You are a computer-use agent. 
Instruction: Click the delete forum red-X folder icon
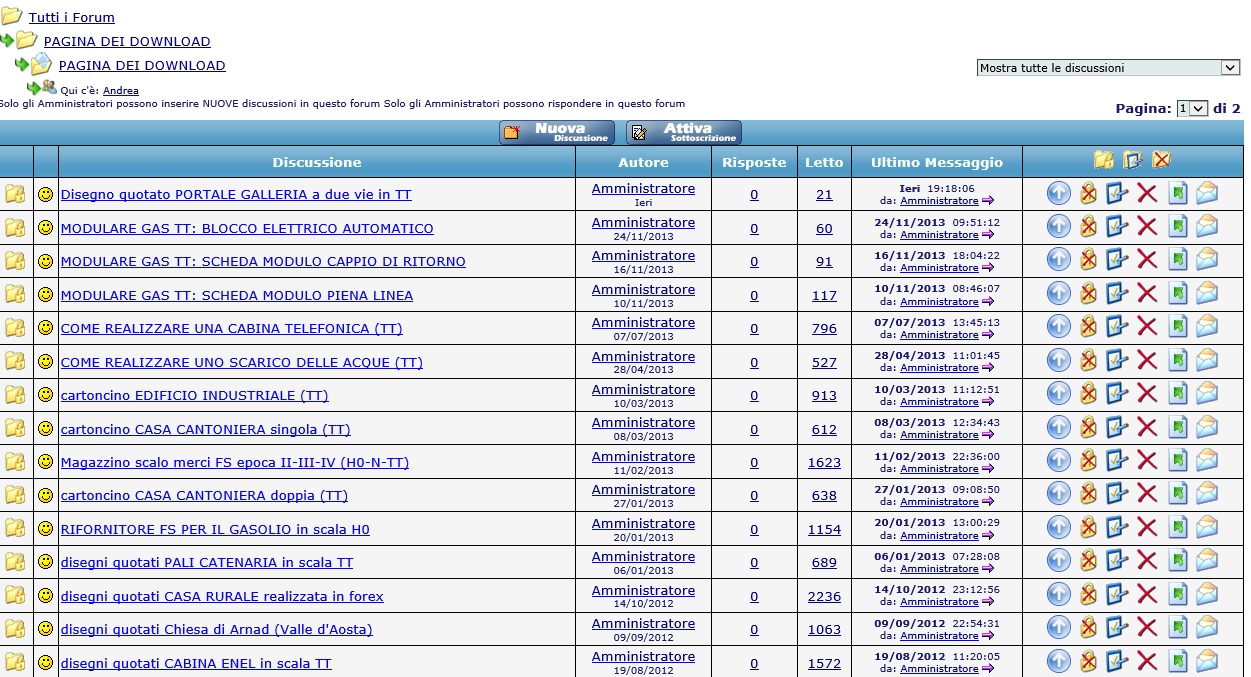coord(1161,160)
